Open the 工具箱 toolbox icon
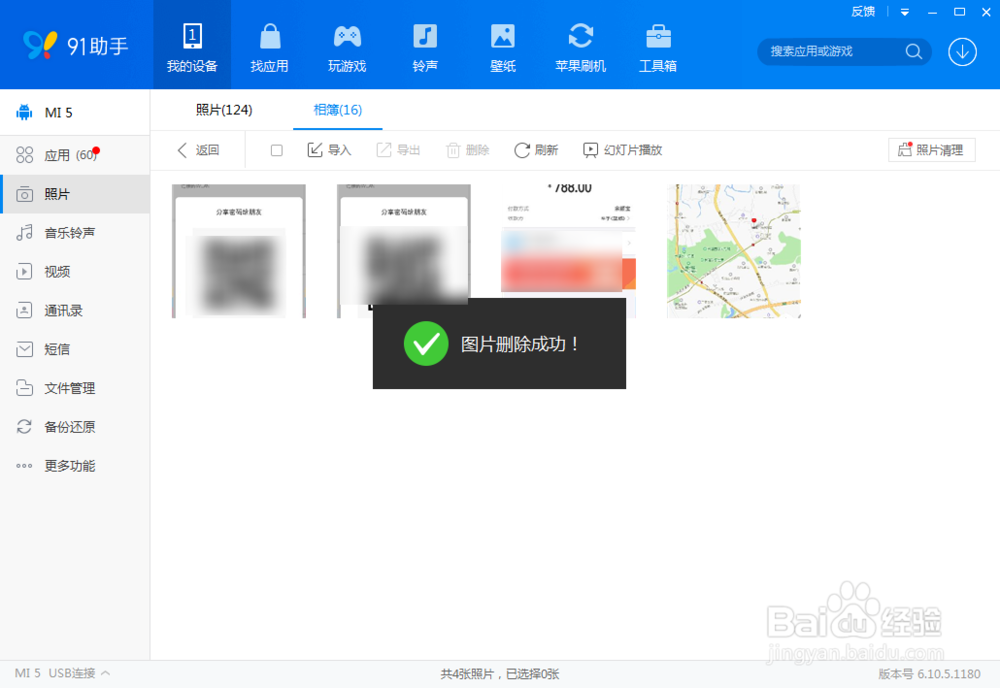The width and height of the screenshot is (1000, 688). (658, 45)
